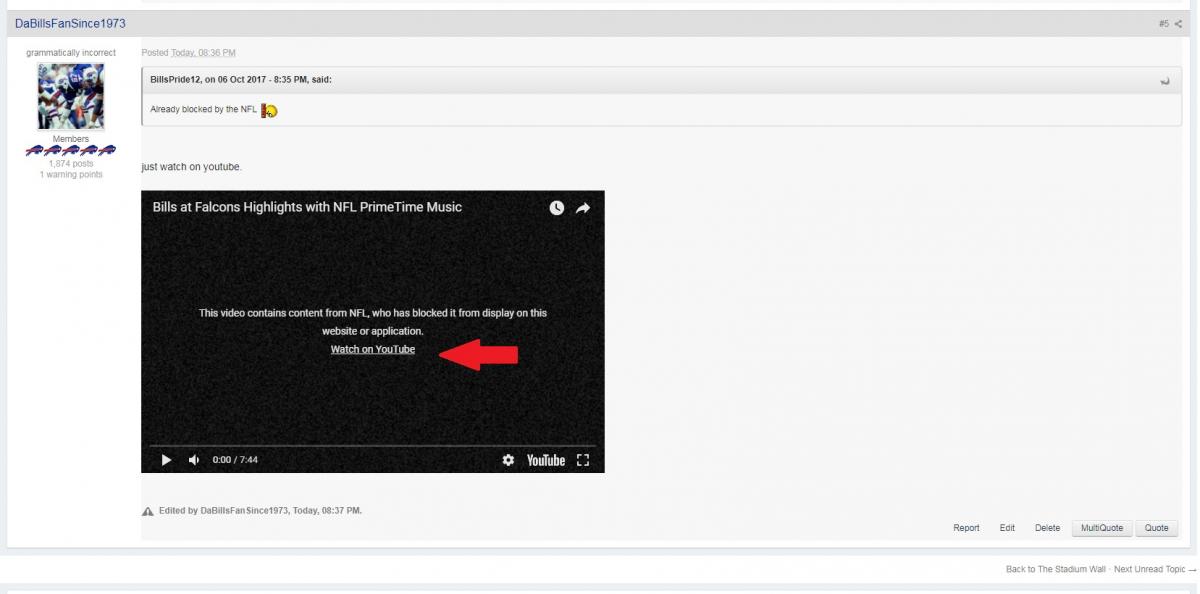Click the watch later clock icon
1200x594 pixels.
coord(557,208)
